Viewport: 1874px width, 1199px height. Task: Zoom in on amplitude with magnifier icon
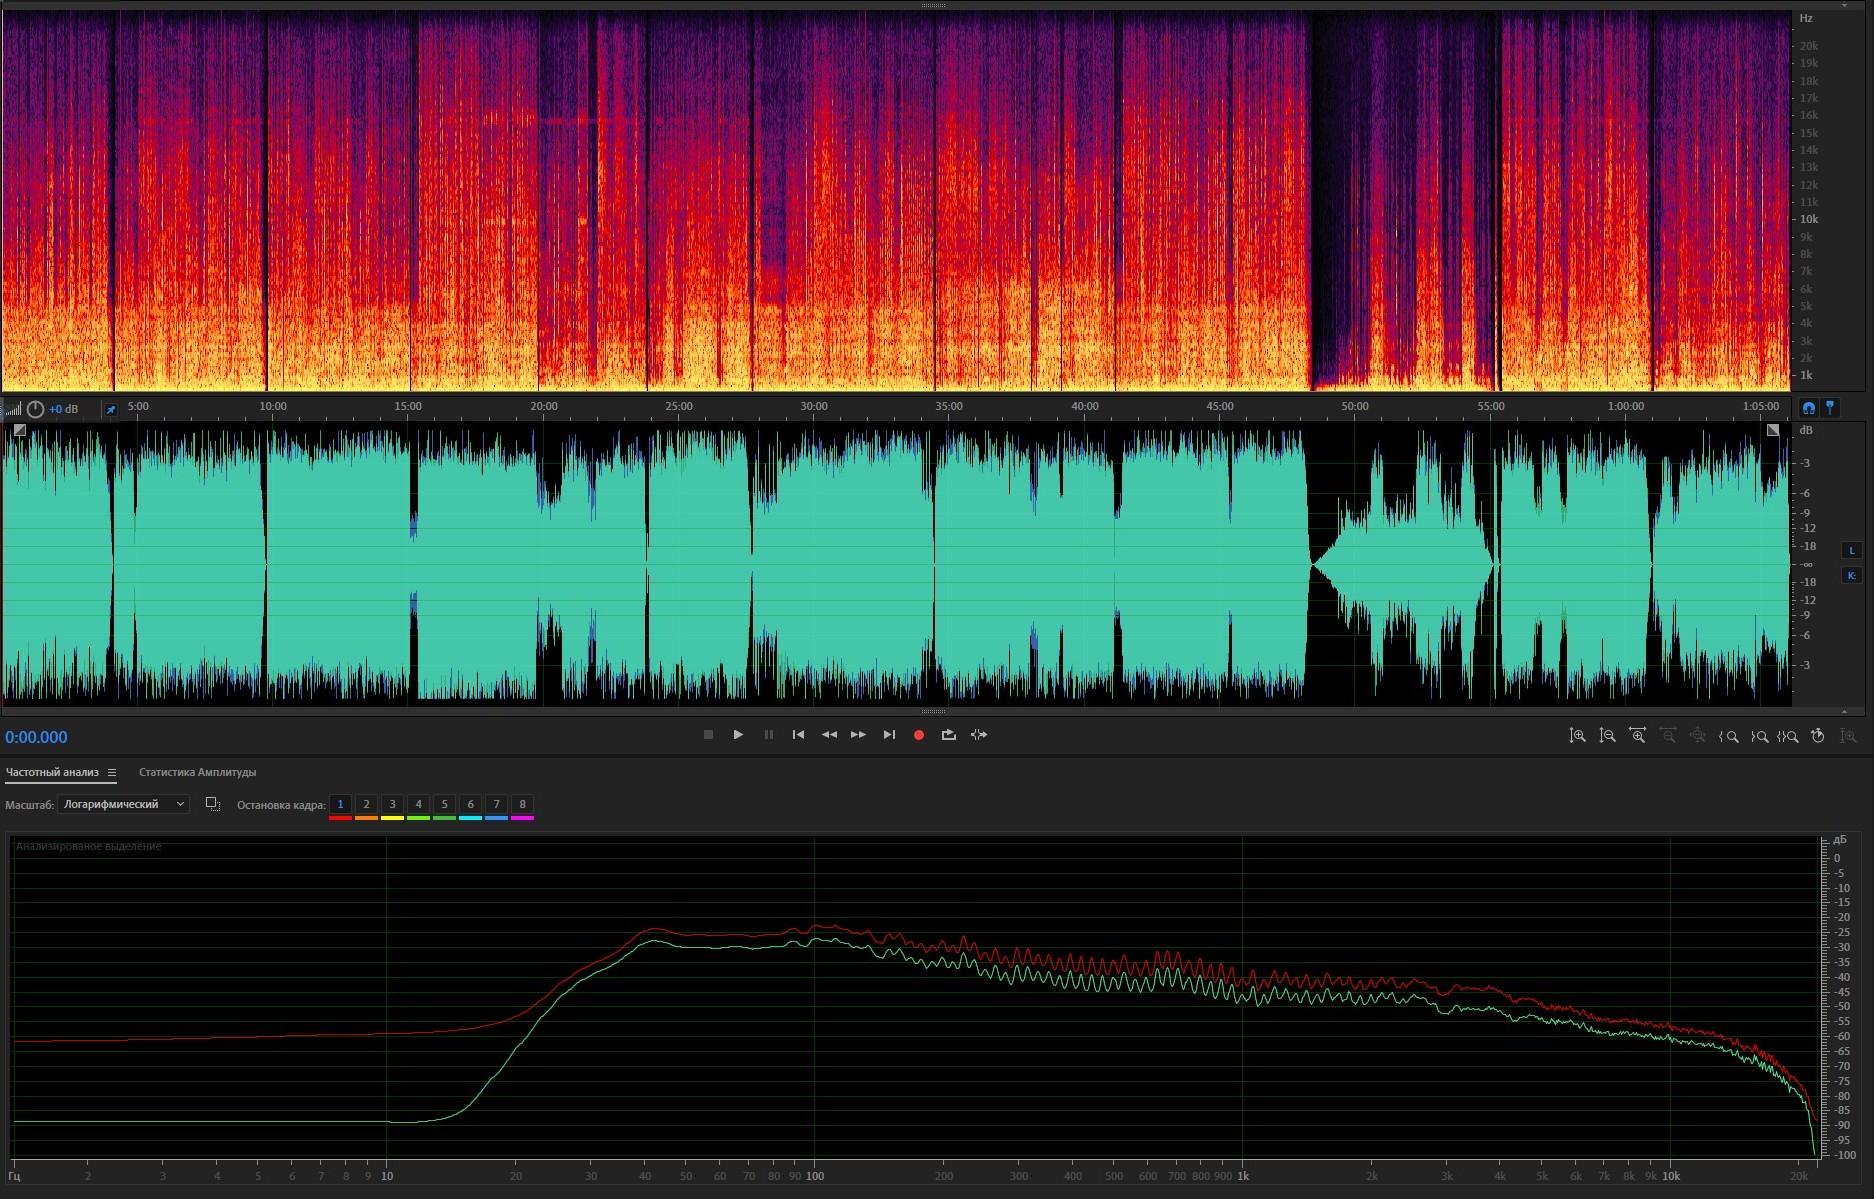coord(1577,736)
